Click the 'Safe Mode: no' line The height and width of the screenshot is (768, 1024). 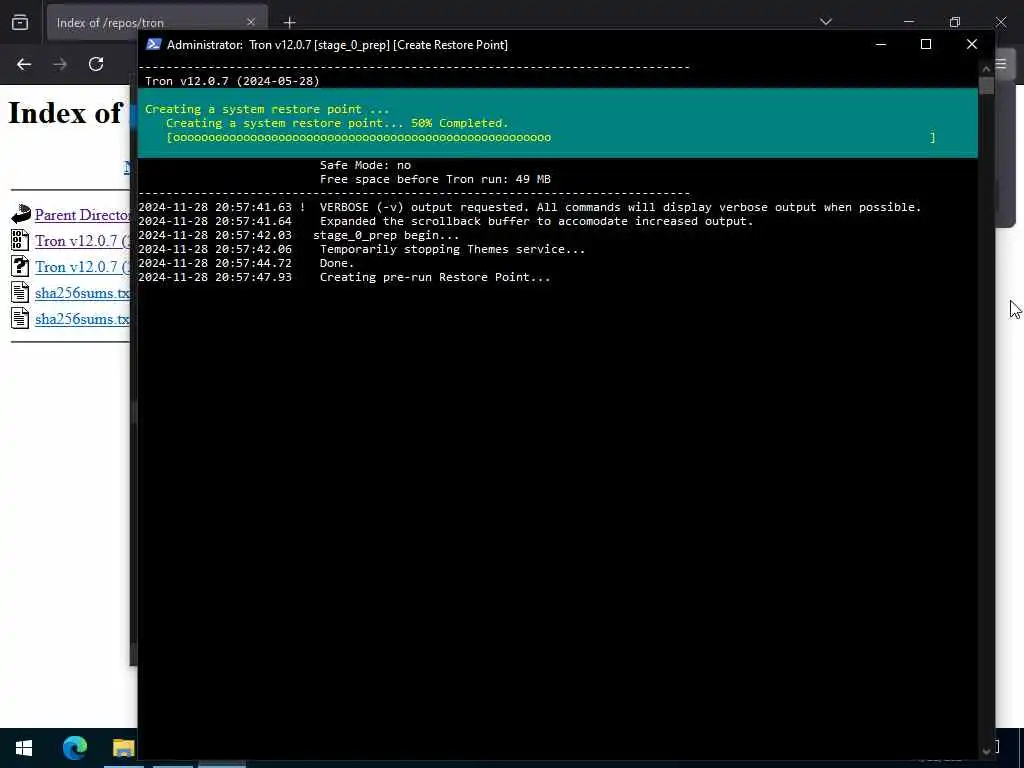pyautogui.click(x=365, y=165)
